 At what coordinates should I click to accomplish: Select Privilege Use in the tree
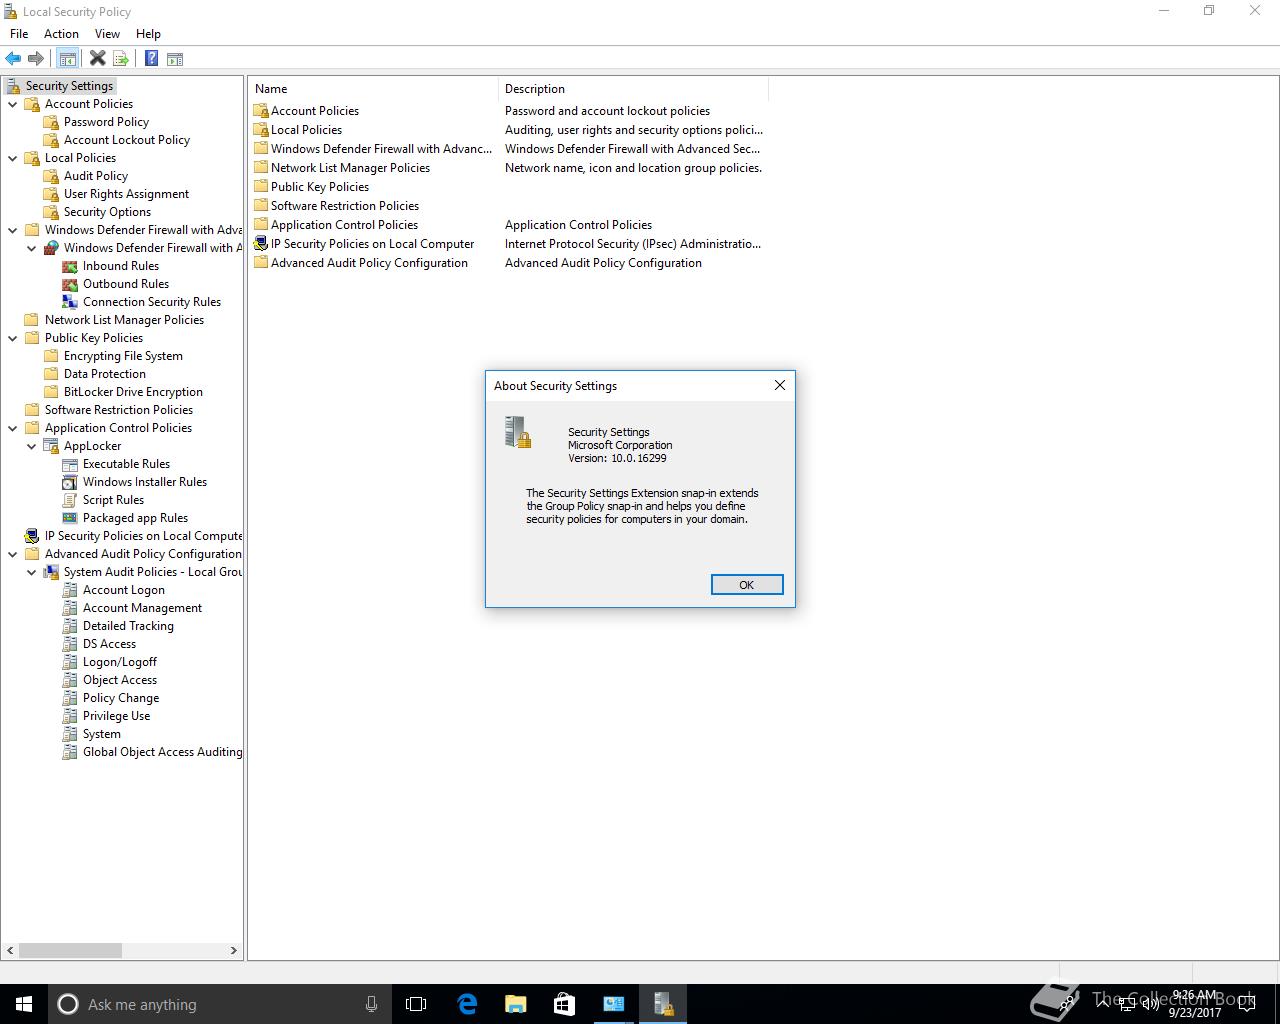click(116, 716)
